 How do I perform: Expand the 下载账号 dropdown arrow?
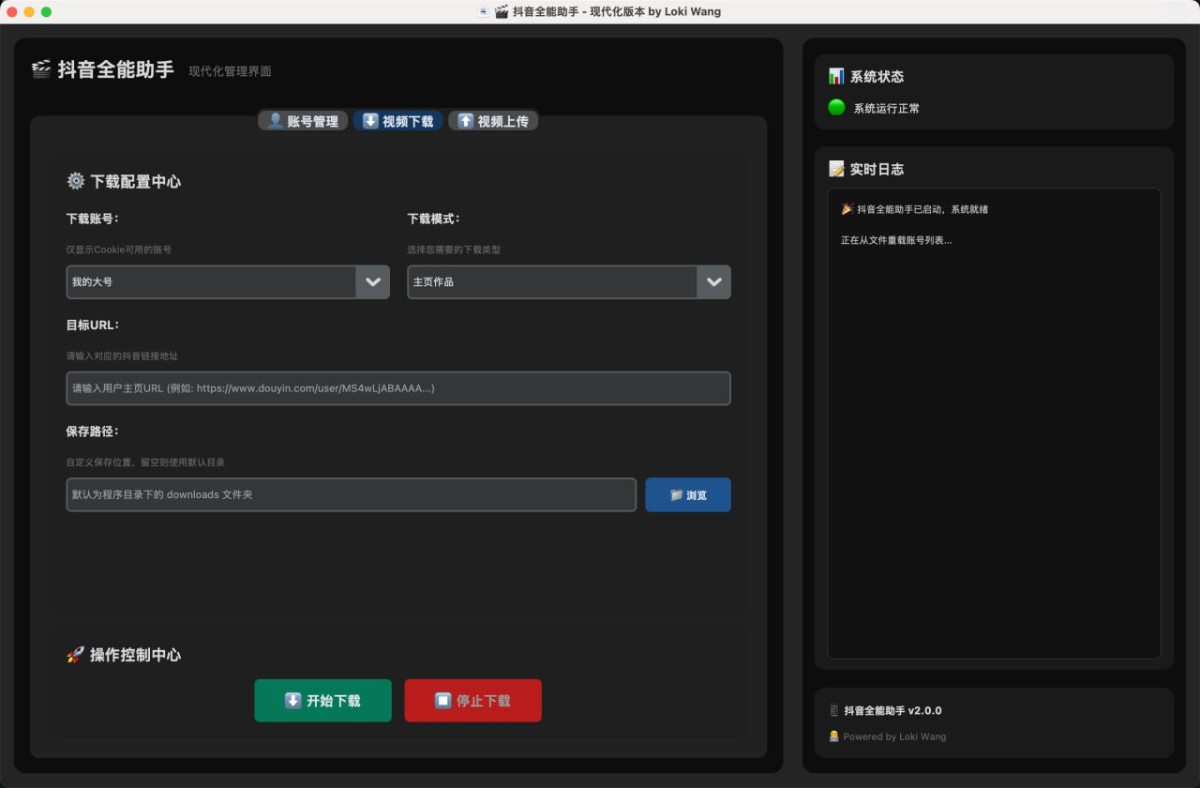pos(373,282)
